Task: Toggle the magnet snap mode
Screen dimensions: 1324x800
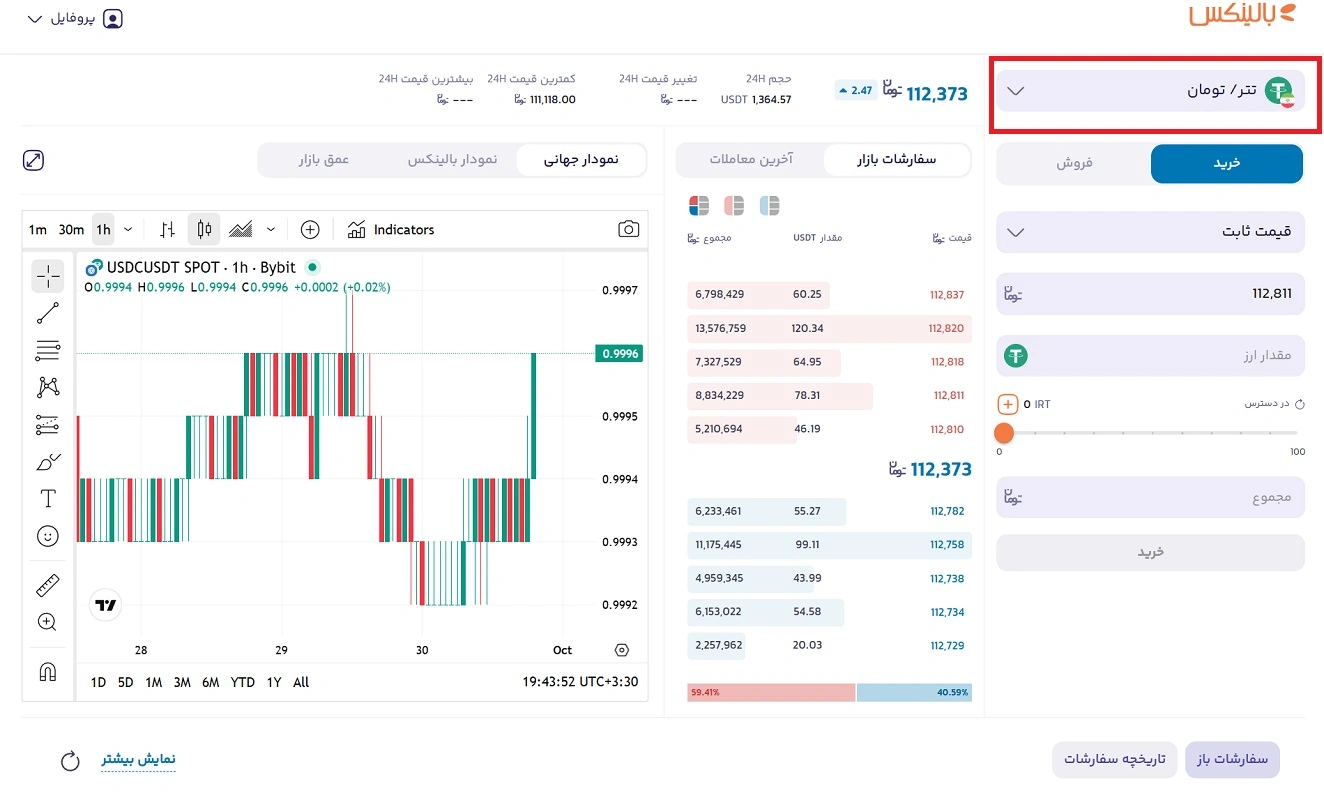Action: [x=47, y=671]
